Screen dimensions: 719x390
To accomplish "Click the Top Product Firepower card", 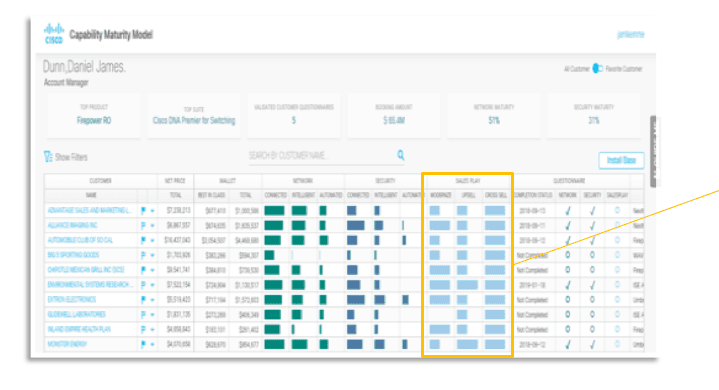I will point(94,115).
